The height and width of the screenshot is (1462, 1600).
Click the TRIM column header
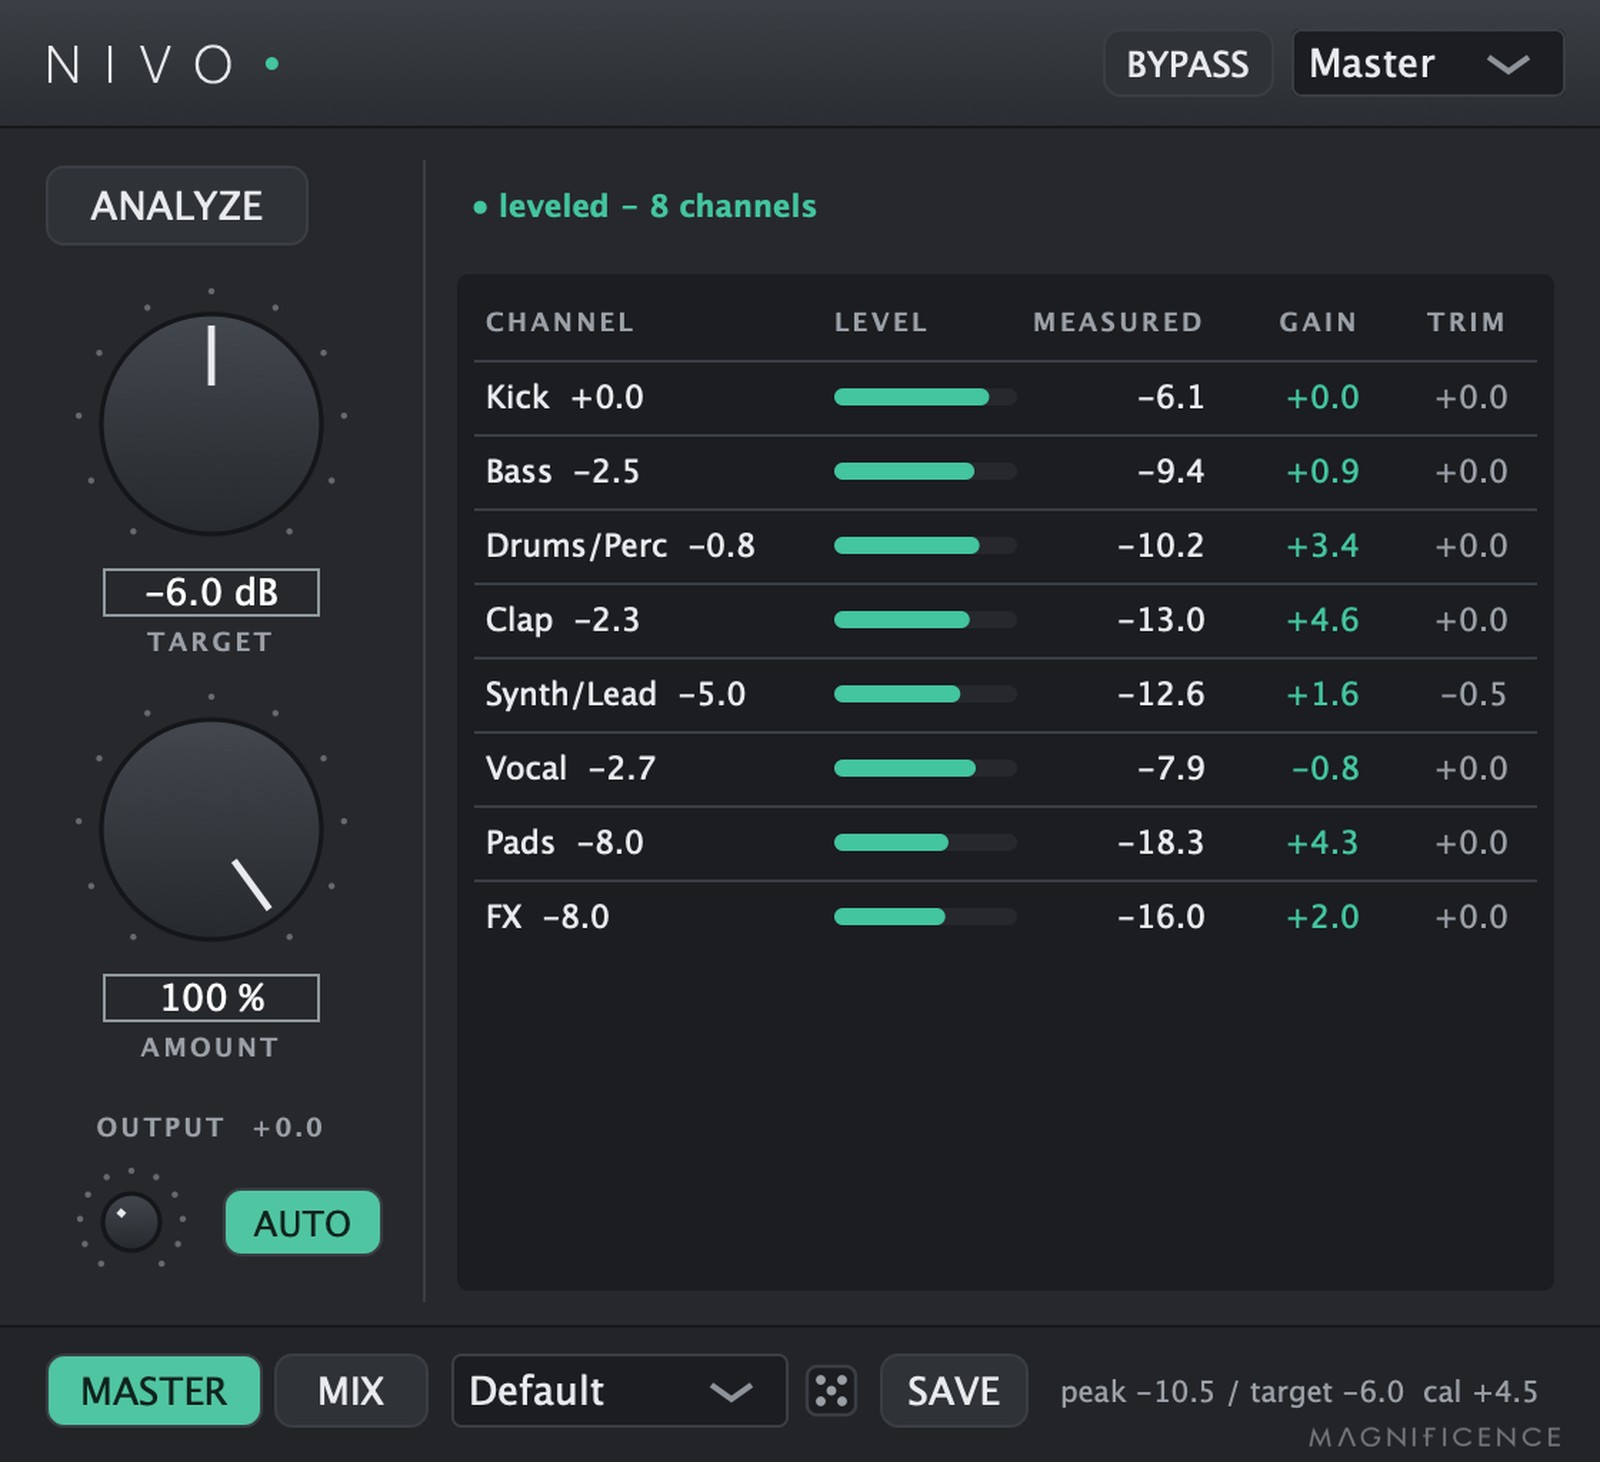tap(1465, 322)
